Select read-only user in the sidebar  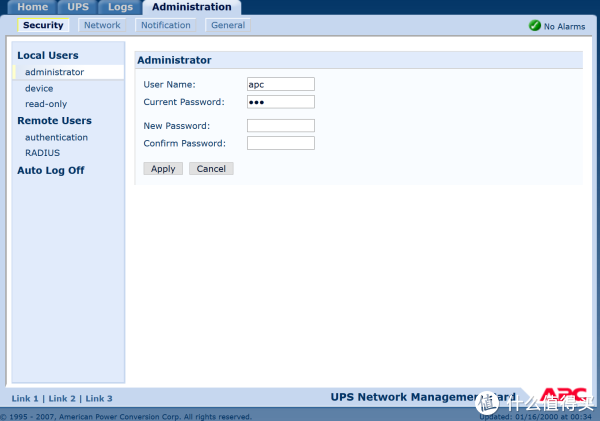click(46, 104)
